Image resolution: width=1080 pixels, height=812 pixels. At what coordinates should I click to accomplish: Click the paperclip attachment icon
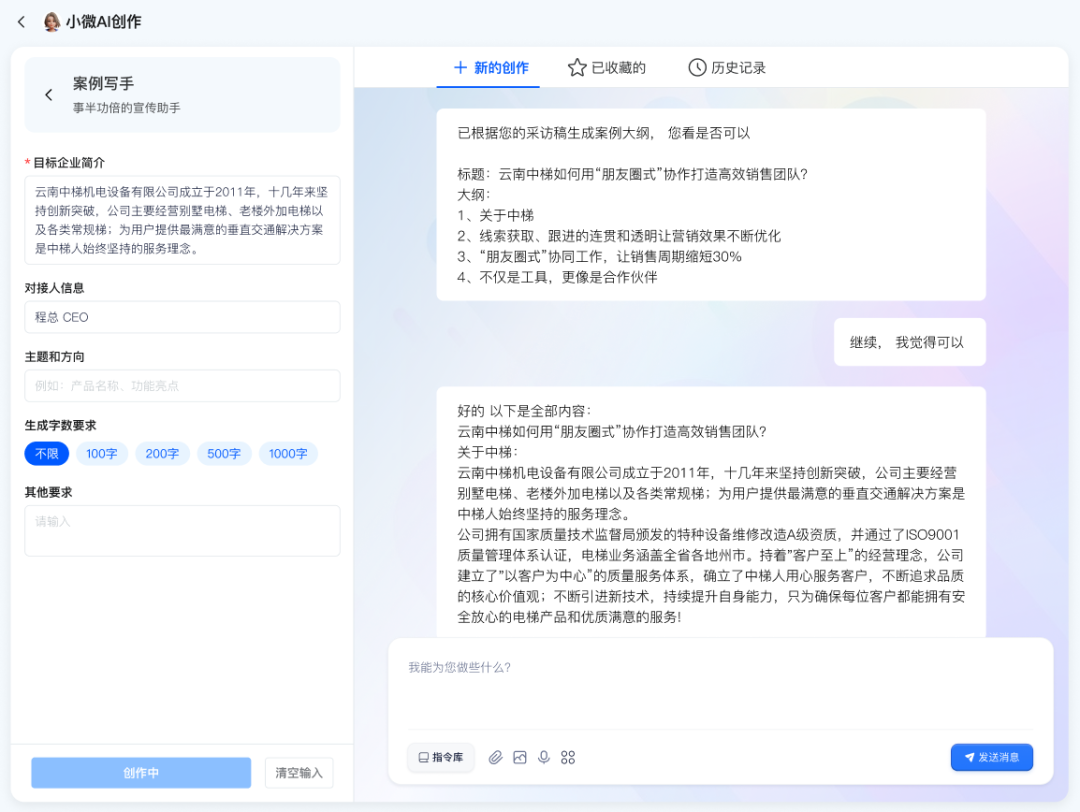click(495, 757)
